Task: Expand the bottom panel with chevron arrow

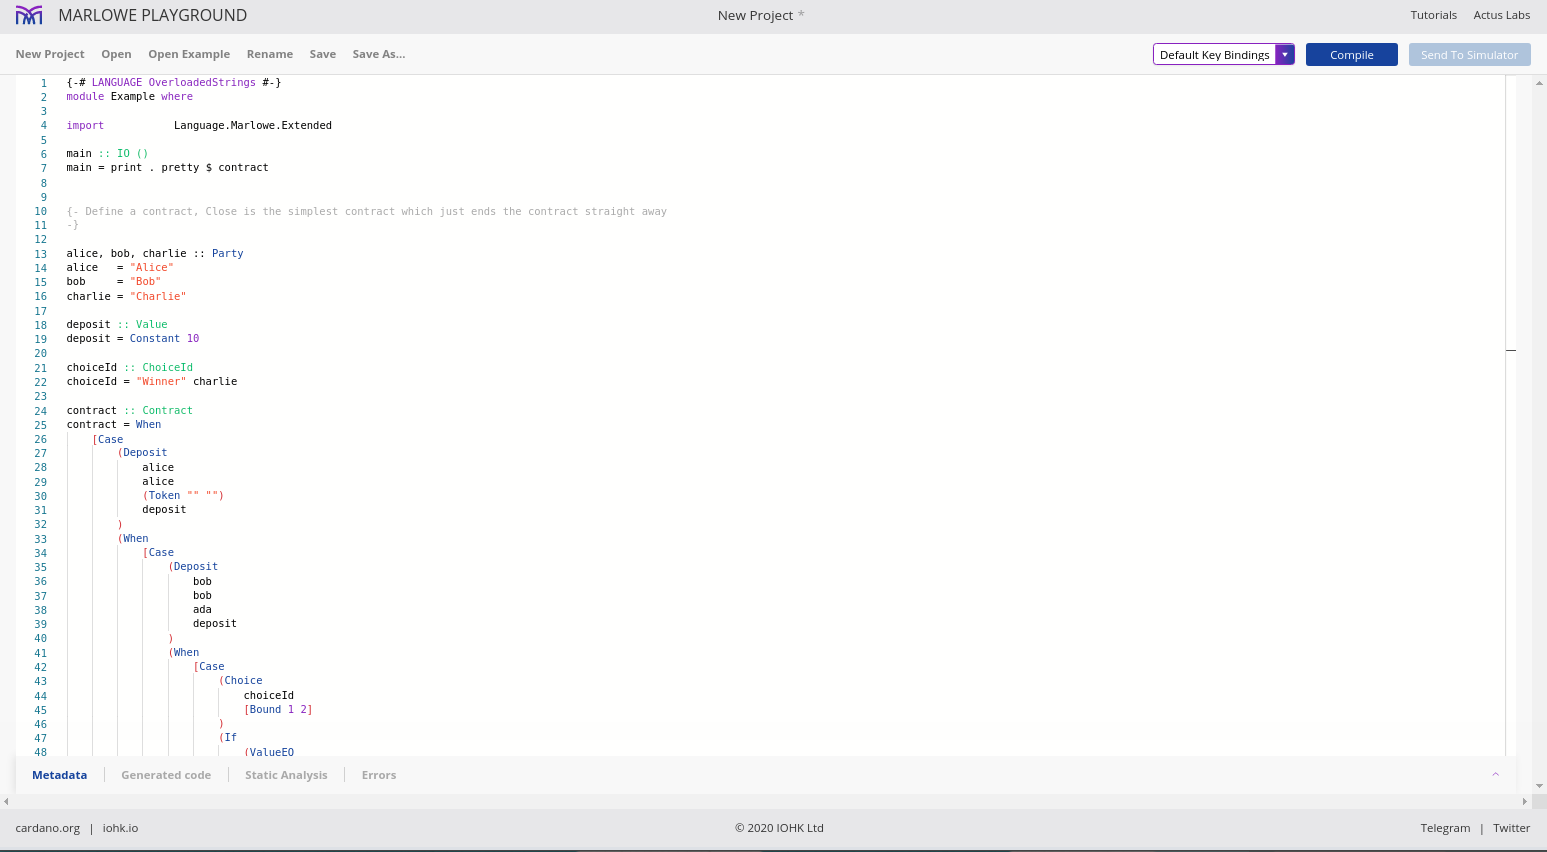Action: [x=1496, y=775]
